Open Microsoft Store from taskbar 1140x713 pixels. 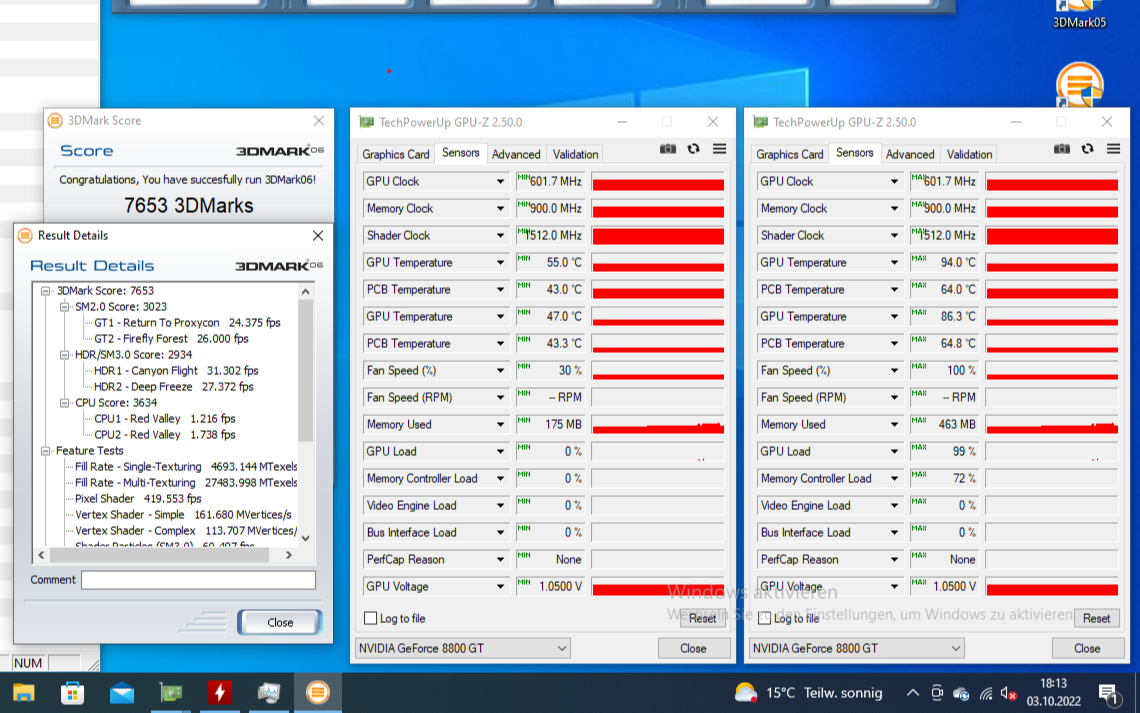(72, 693)
